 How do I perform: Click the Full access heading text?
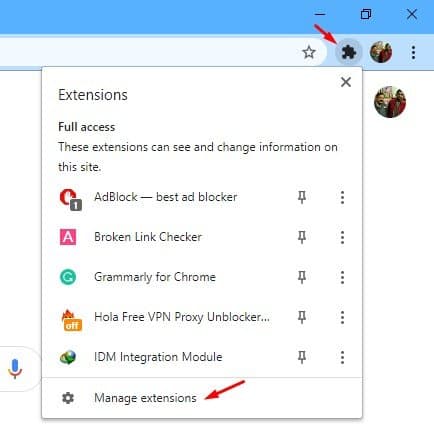tap(87, 127)
